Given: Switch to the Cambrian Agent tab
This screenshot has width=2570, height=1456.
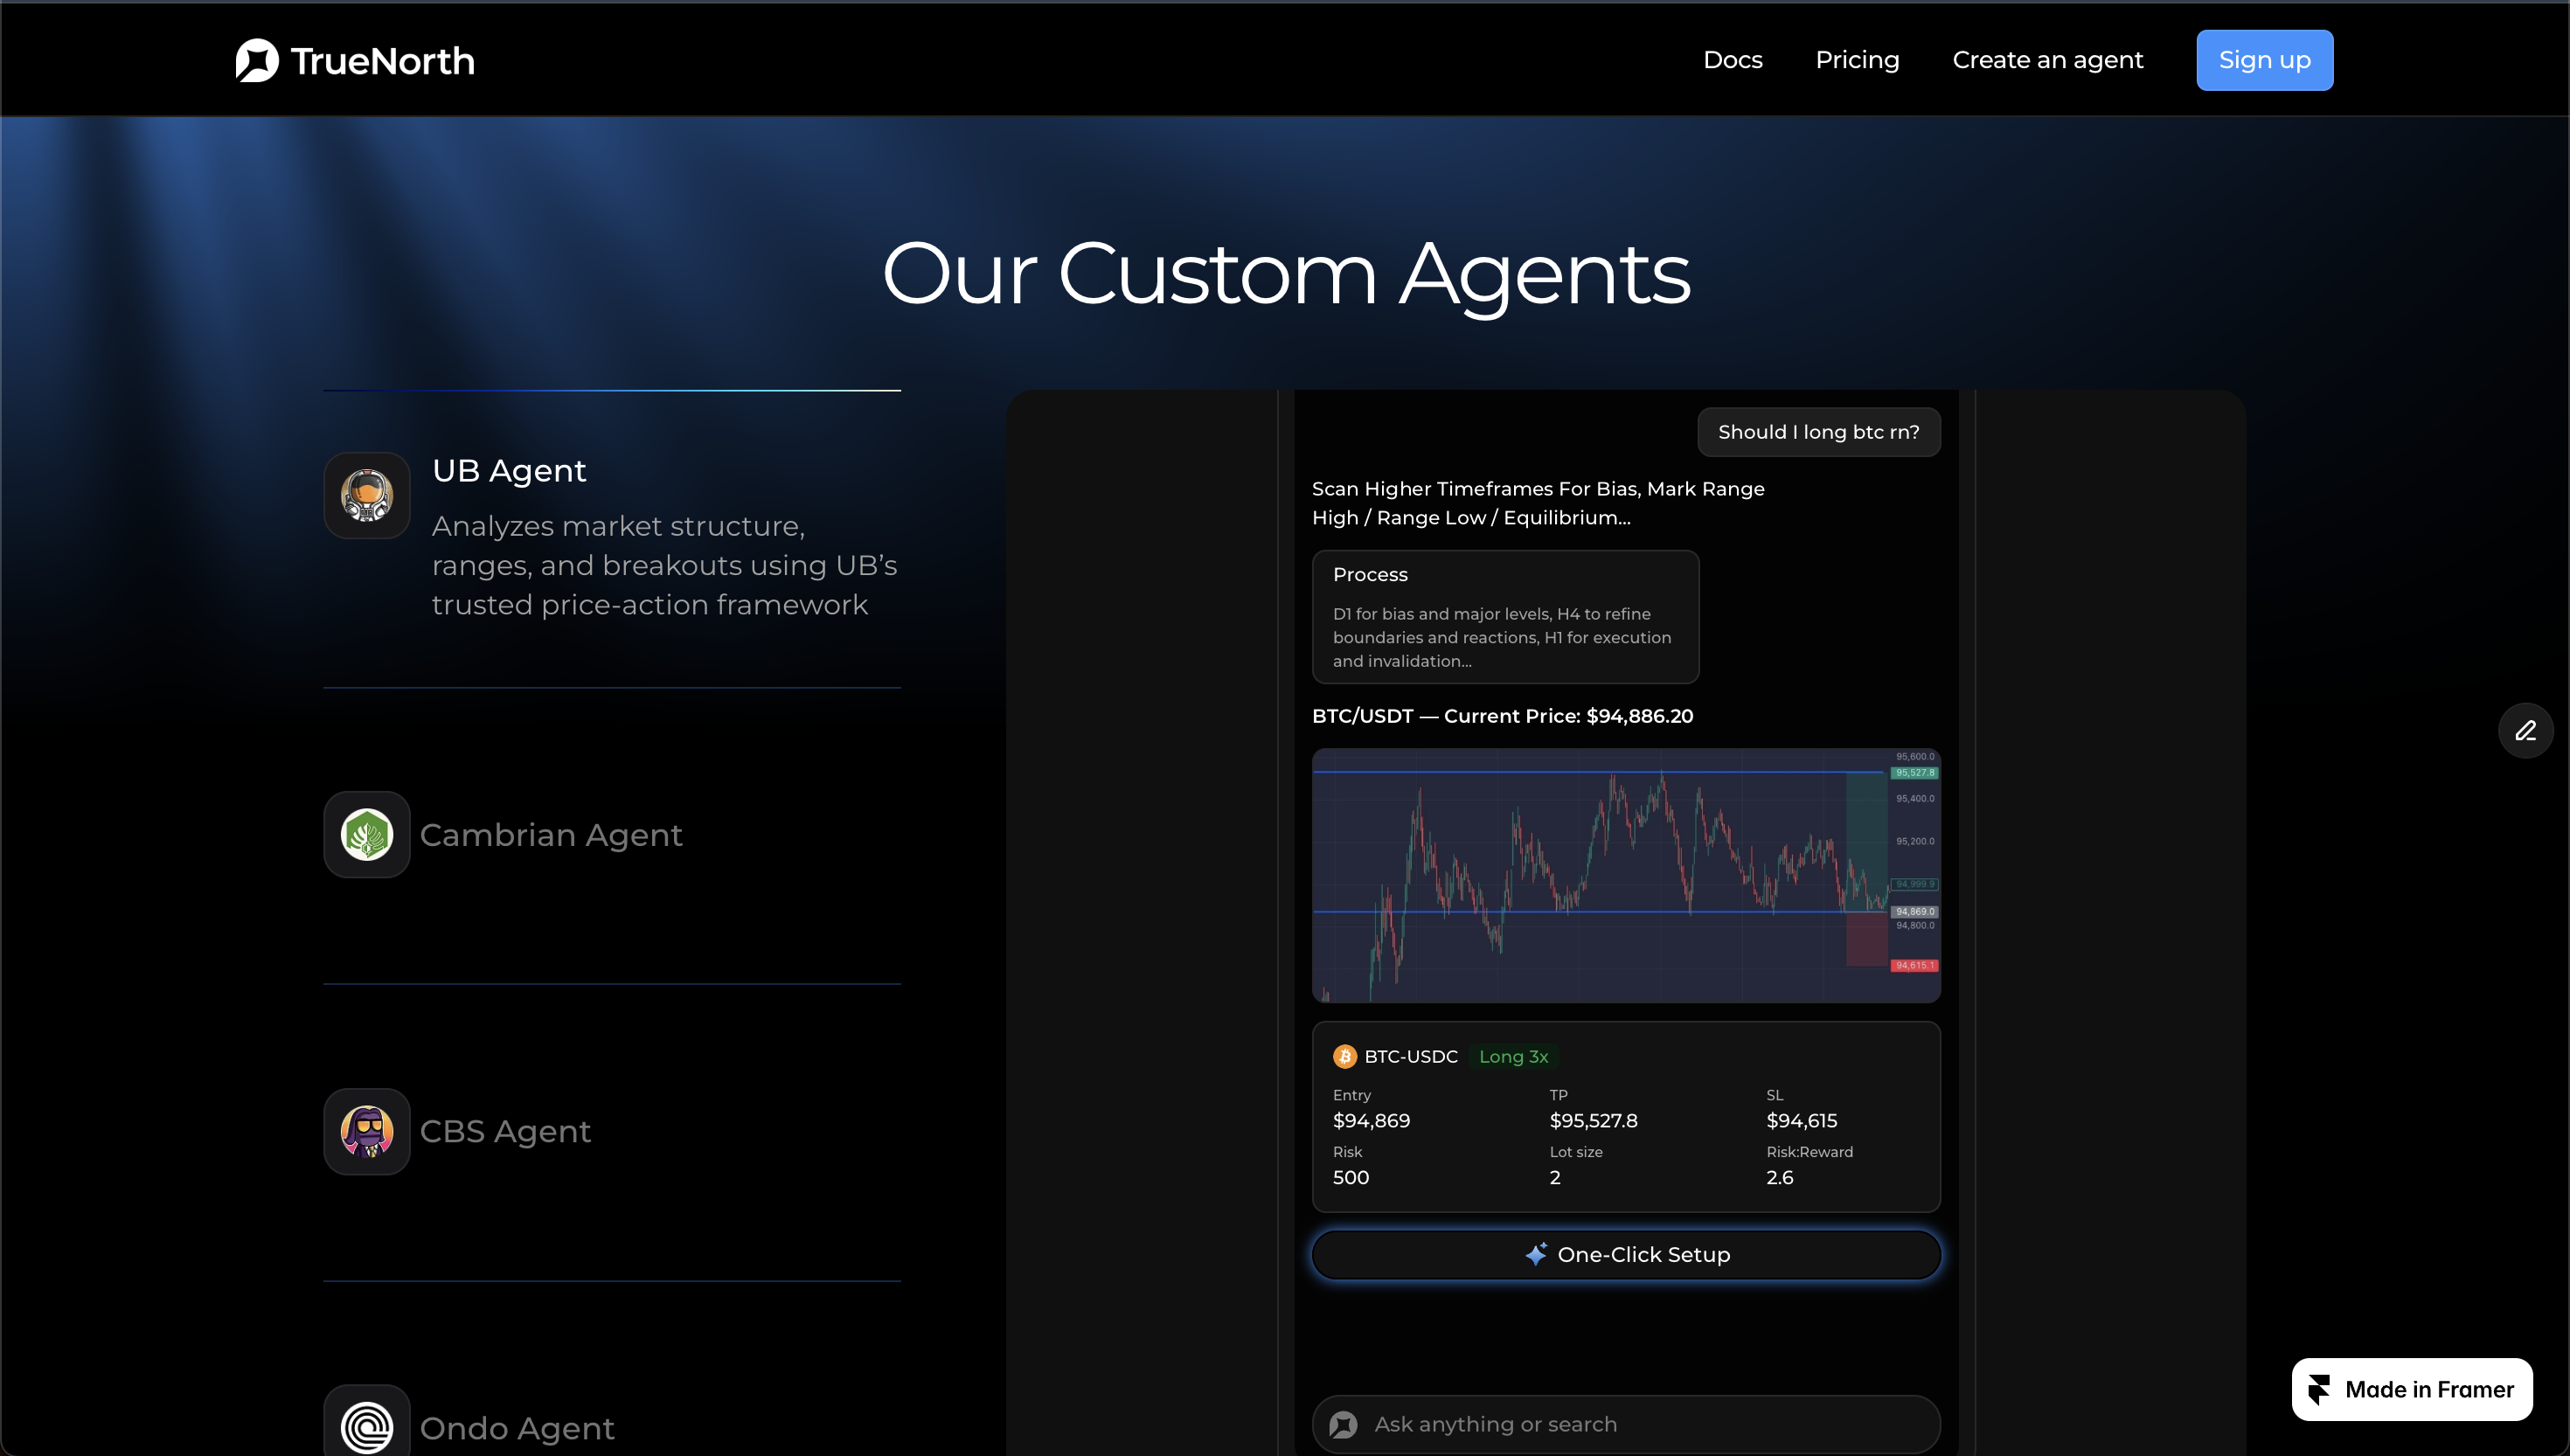Looking at the screenshot, I should 551,834.
